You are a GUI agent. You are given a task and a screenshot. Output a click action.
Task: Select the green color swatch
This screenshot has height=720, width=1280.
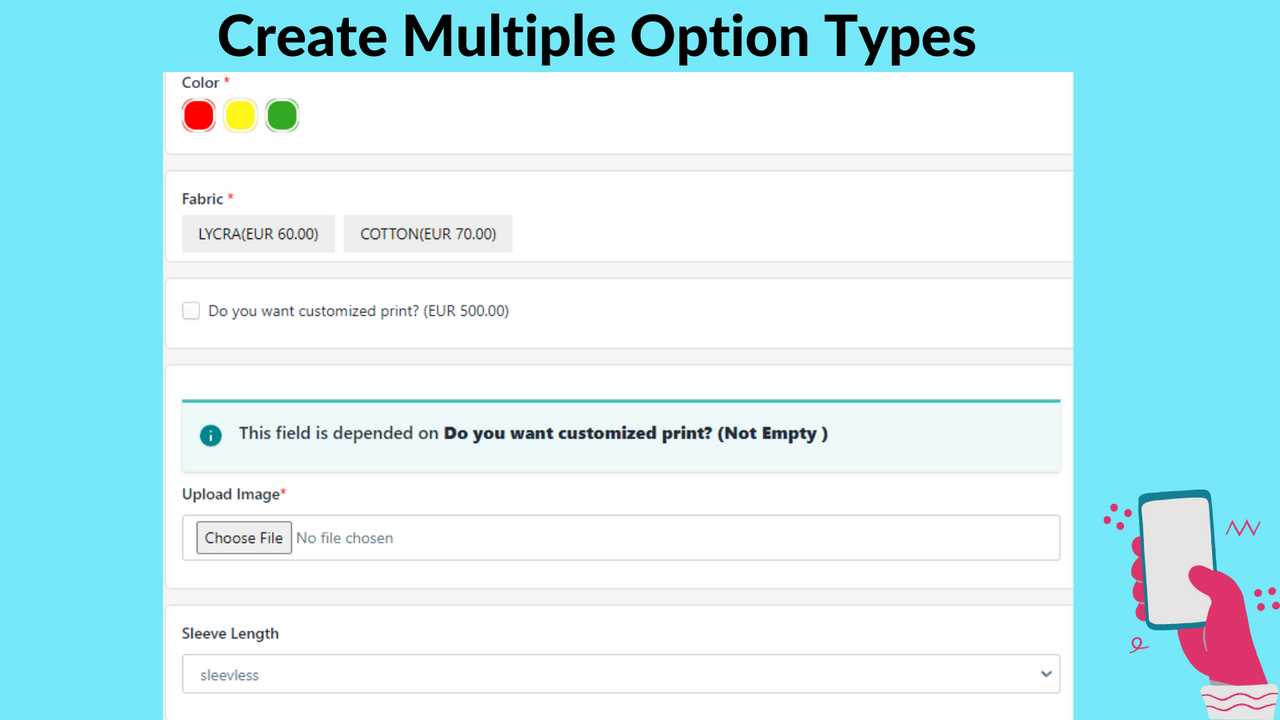[x=282, y=116]
